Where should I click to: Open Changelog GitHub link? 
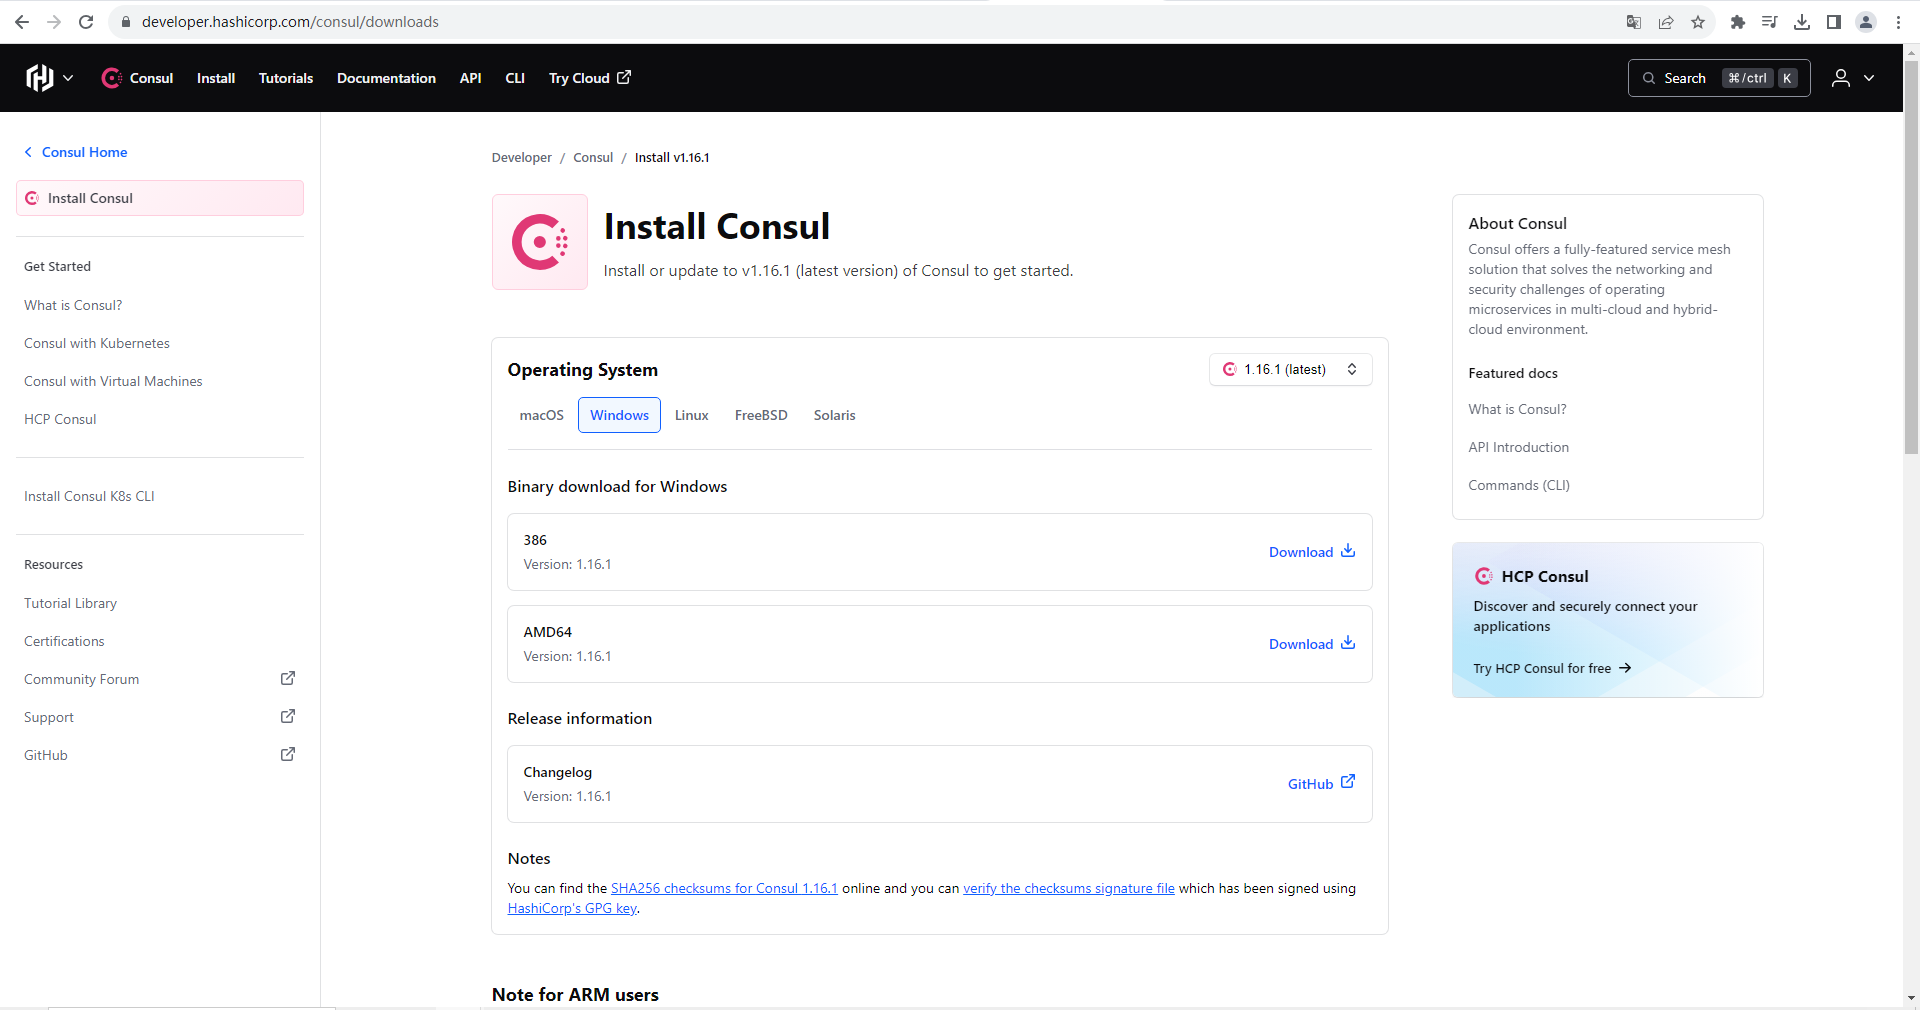1321,784
